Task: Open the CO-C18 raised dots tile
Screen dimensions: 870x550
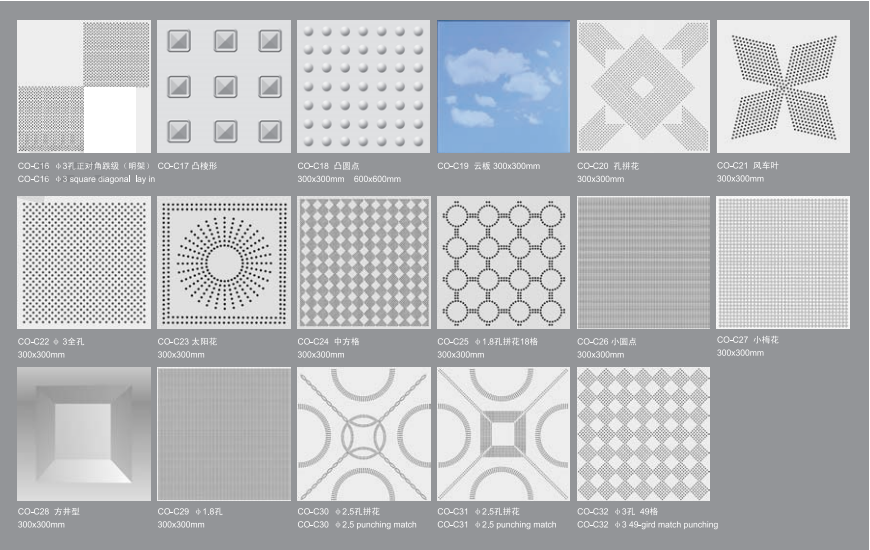Action: pos(364,87)
